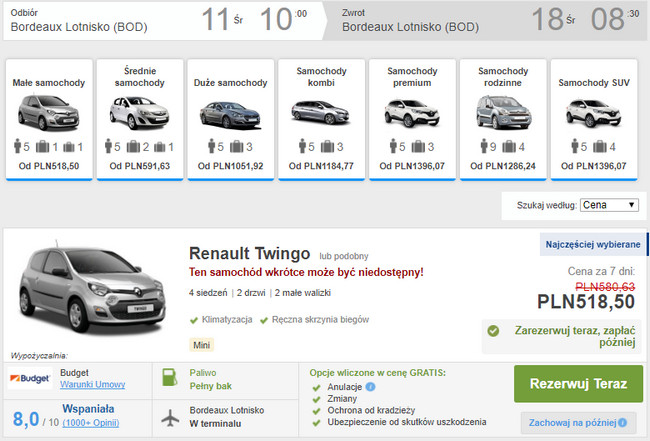Click the Pełny bak fuel policy text
The width and height of the screenshot is (650, 441).
pos(211,386)
